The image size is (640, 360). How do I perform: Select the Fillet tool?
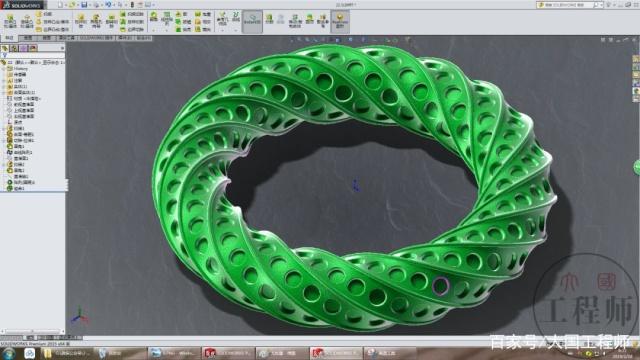153,17
